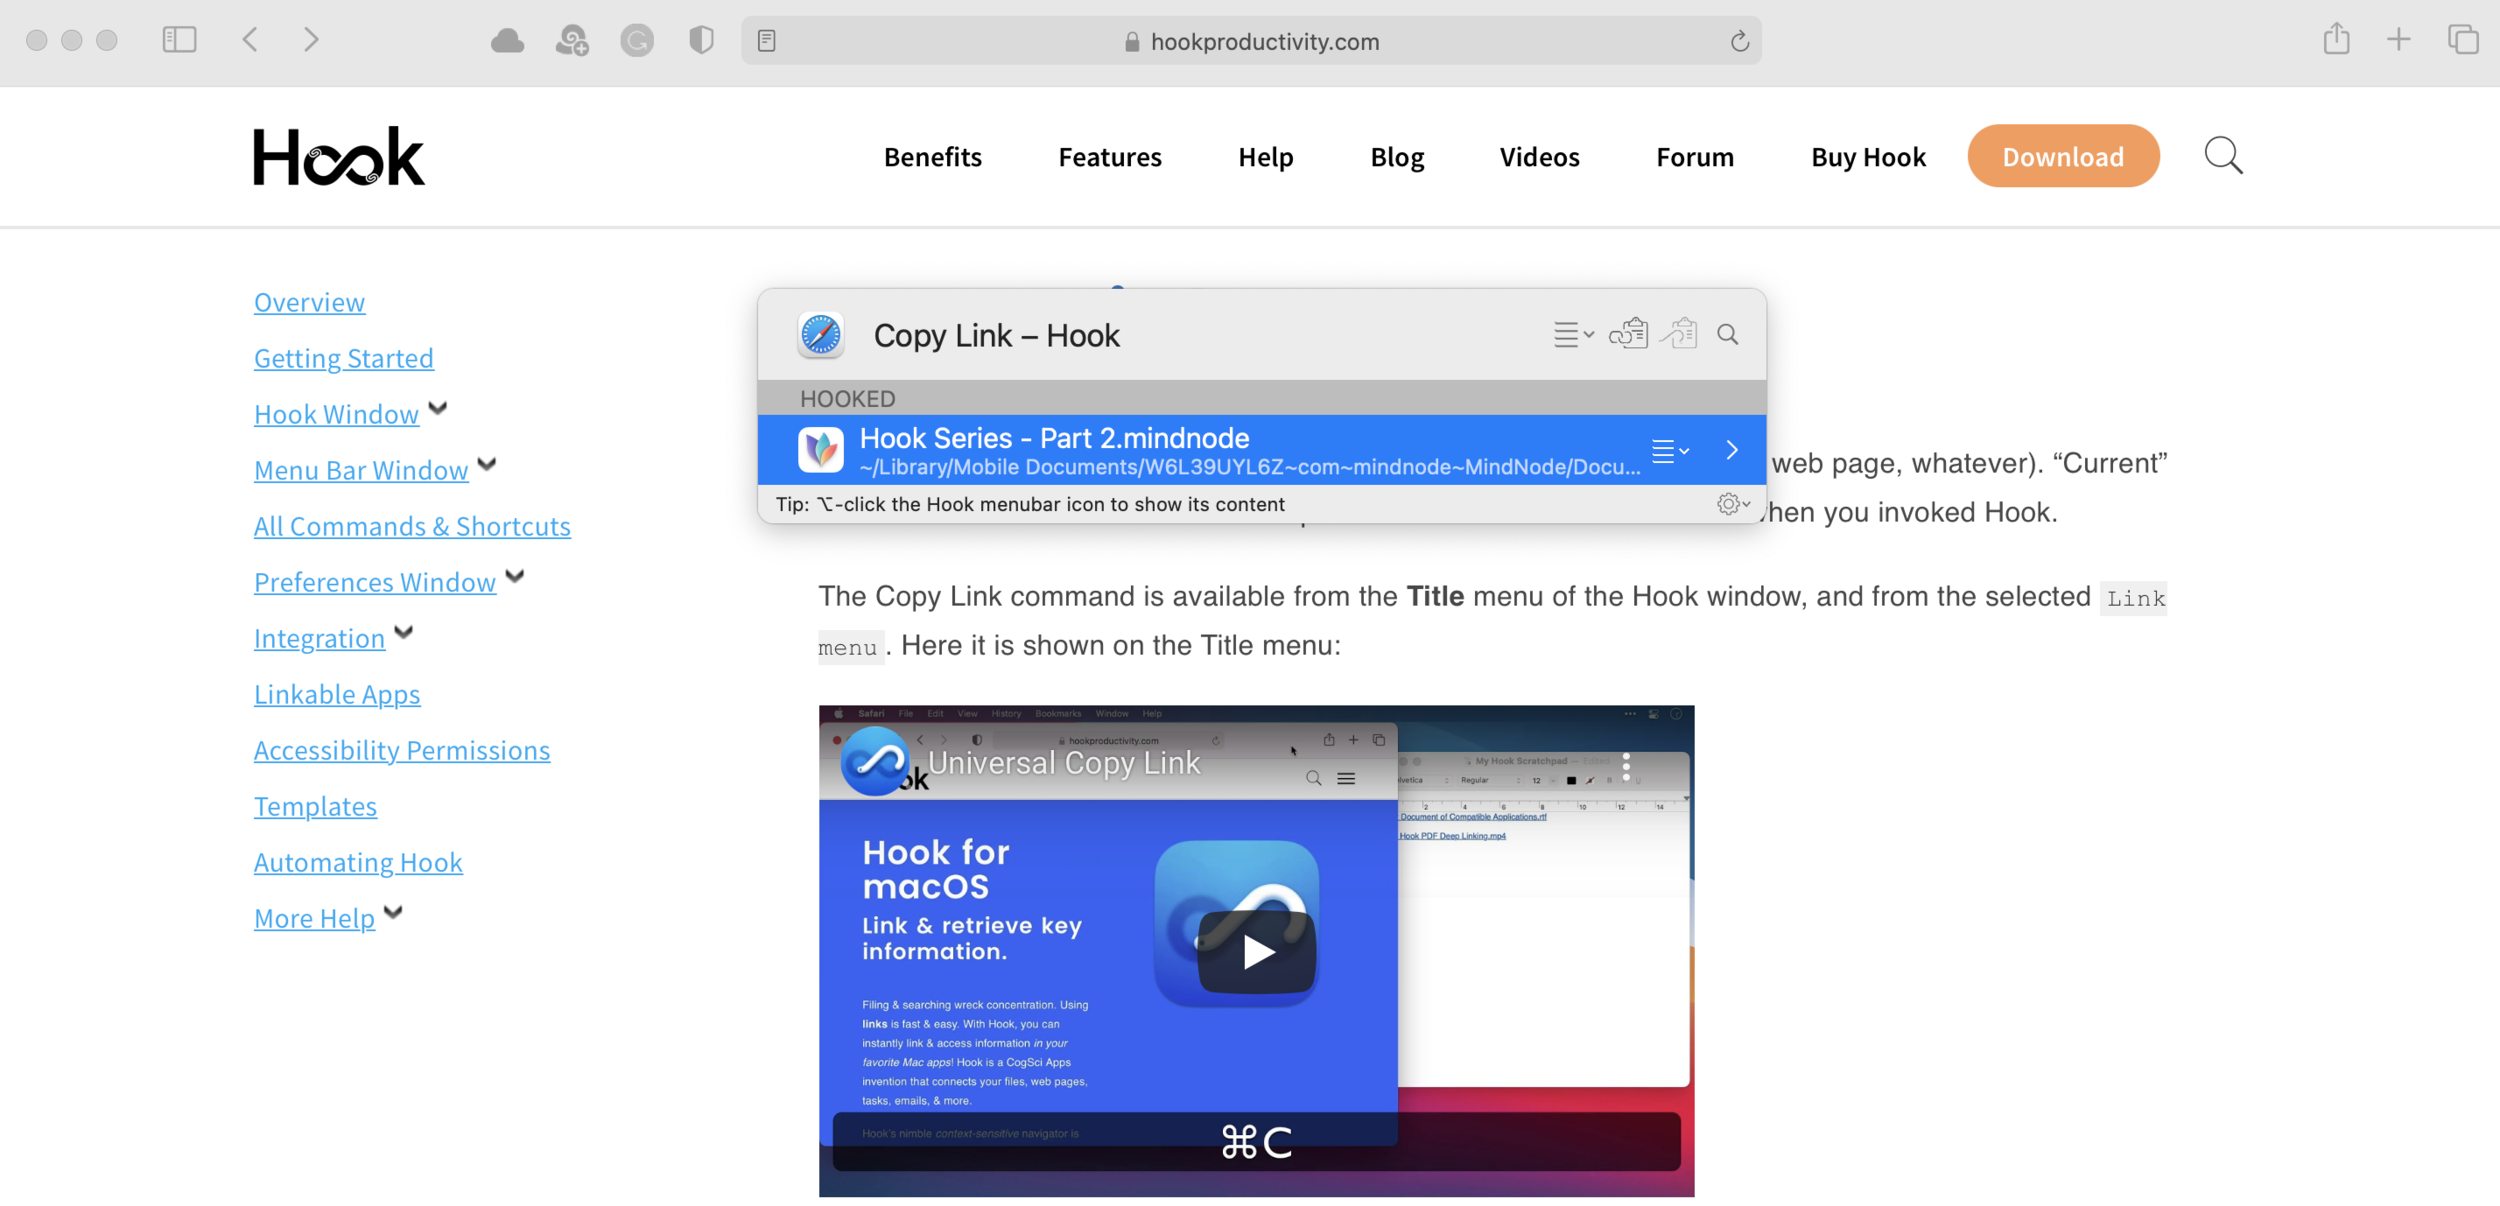The height and width of the screenshot is (1206, 2500).
Task: Click Copy Link icon in Hook window
Action: (x=1628, y=333)
